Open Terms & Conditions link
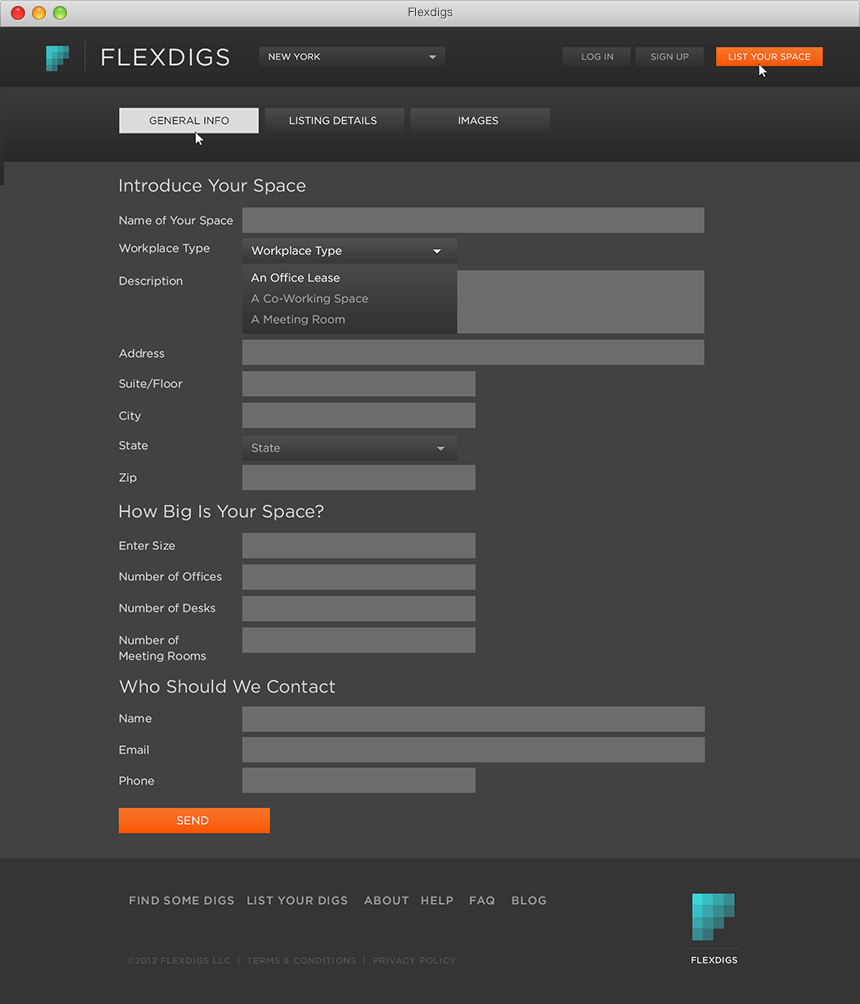This screenshot has width=860, height=1004. [x=301, y=960]
